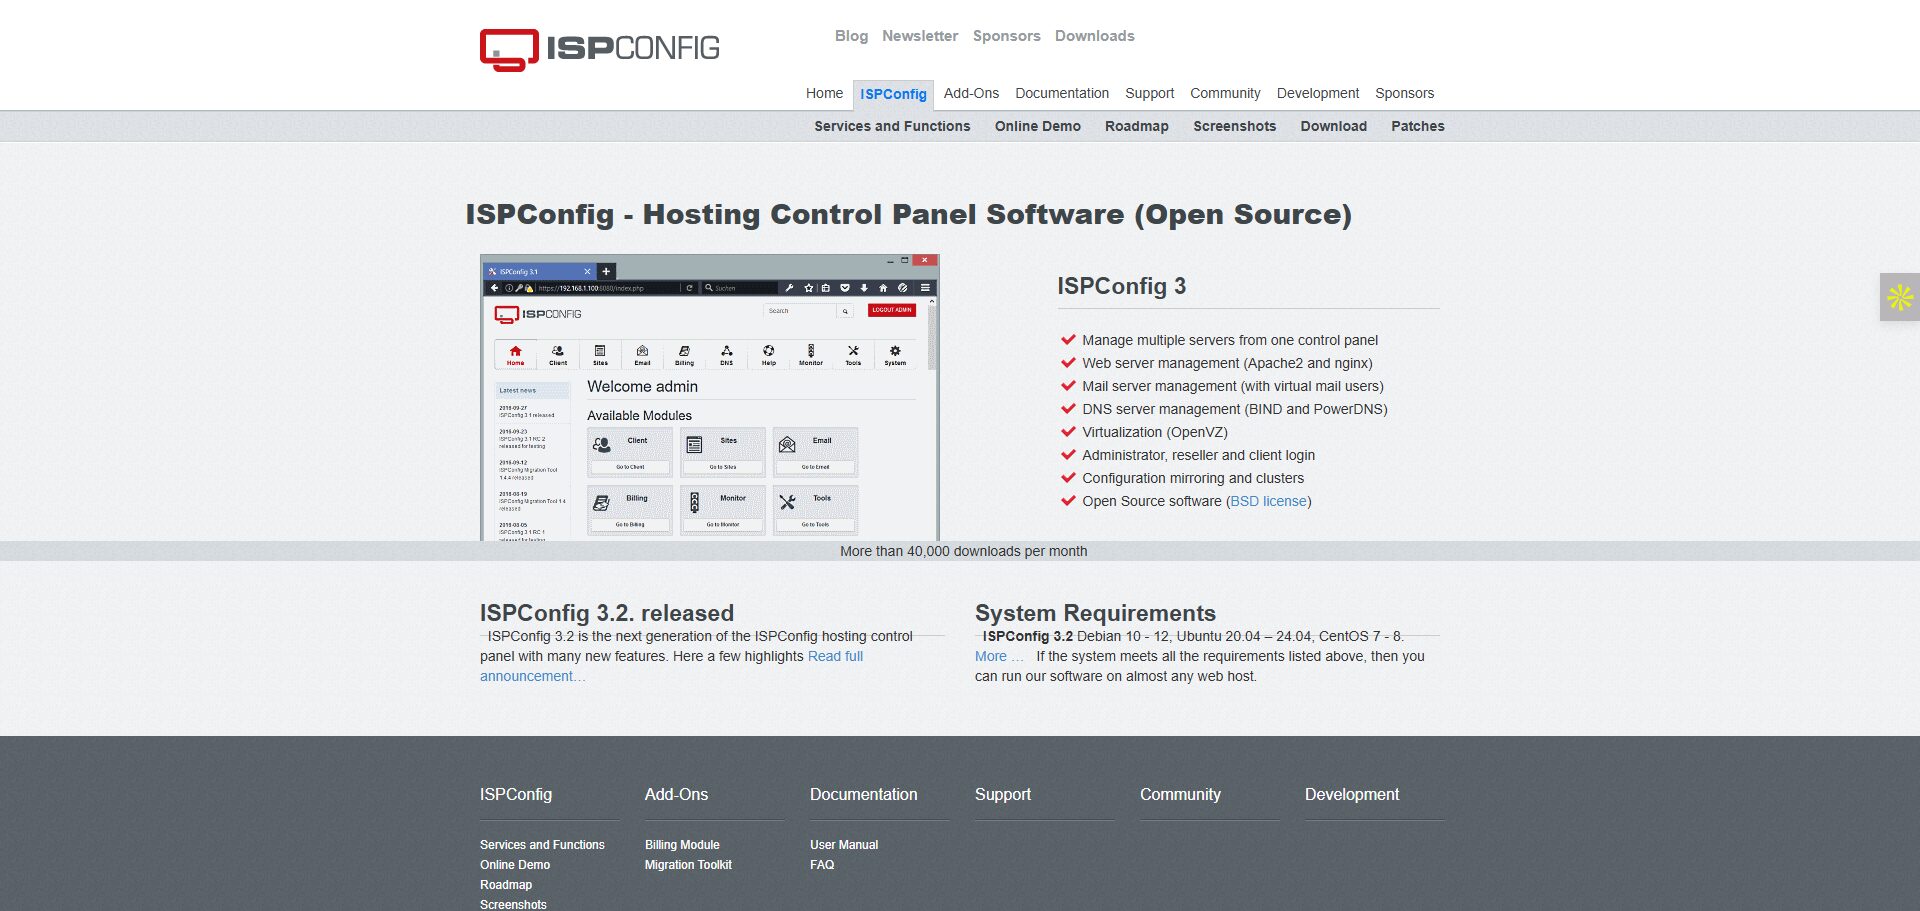This screenshot has width=1920, height=911.
Task: Click the ISPConfig site logo
Action: (x=600, y=46)
